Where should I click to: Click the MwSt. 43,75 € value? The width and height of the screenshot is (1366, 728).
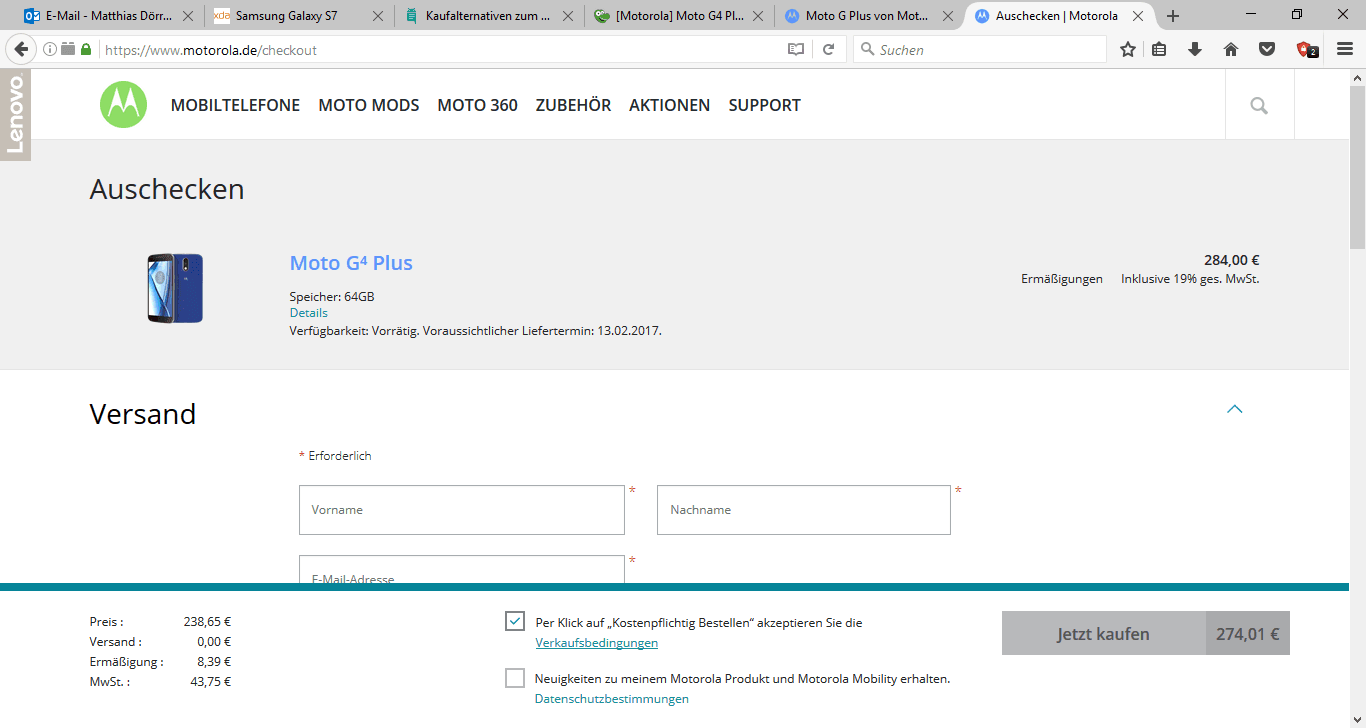coord(211,682)
